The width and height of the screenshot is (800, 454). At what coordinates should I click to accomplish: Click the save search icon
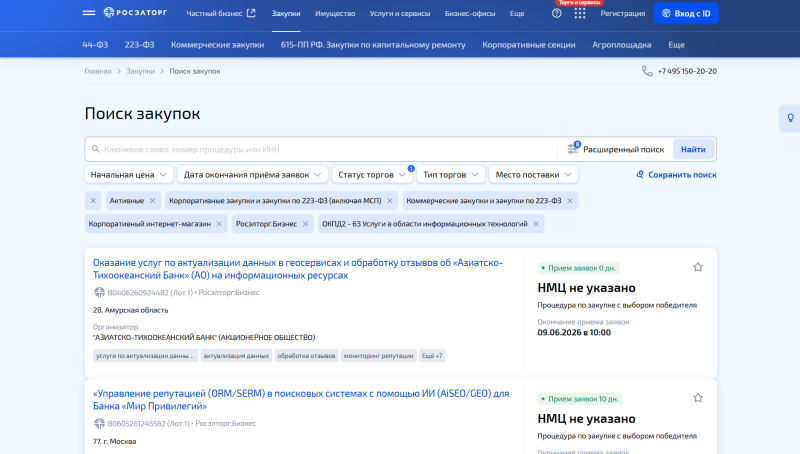click(640, 174)
